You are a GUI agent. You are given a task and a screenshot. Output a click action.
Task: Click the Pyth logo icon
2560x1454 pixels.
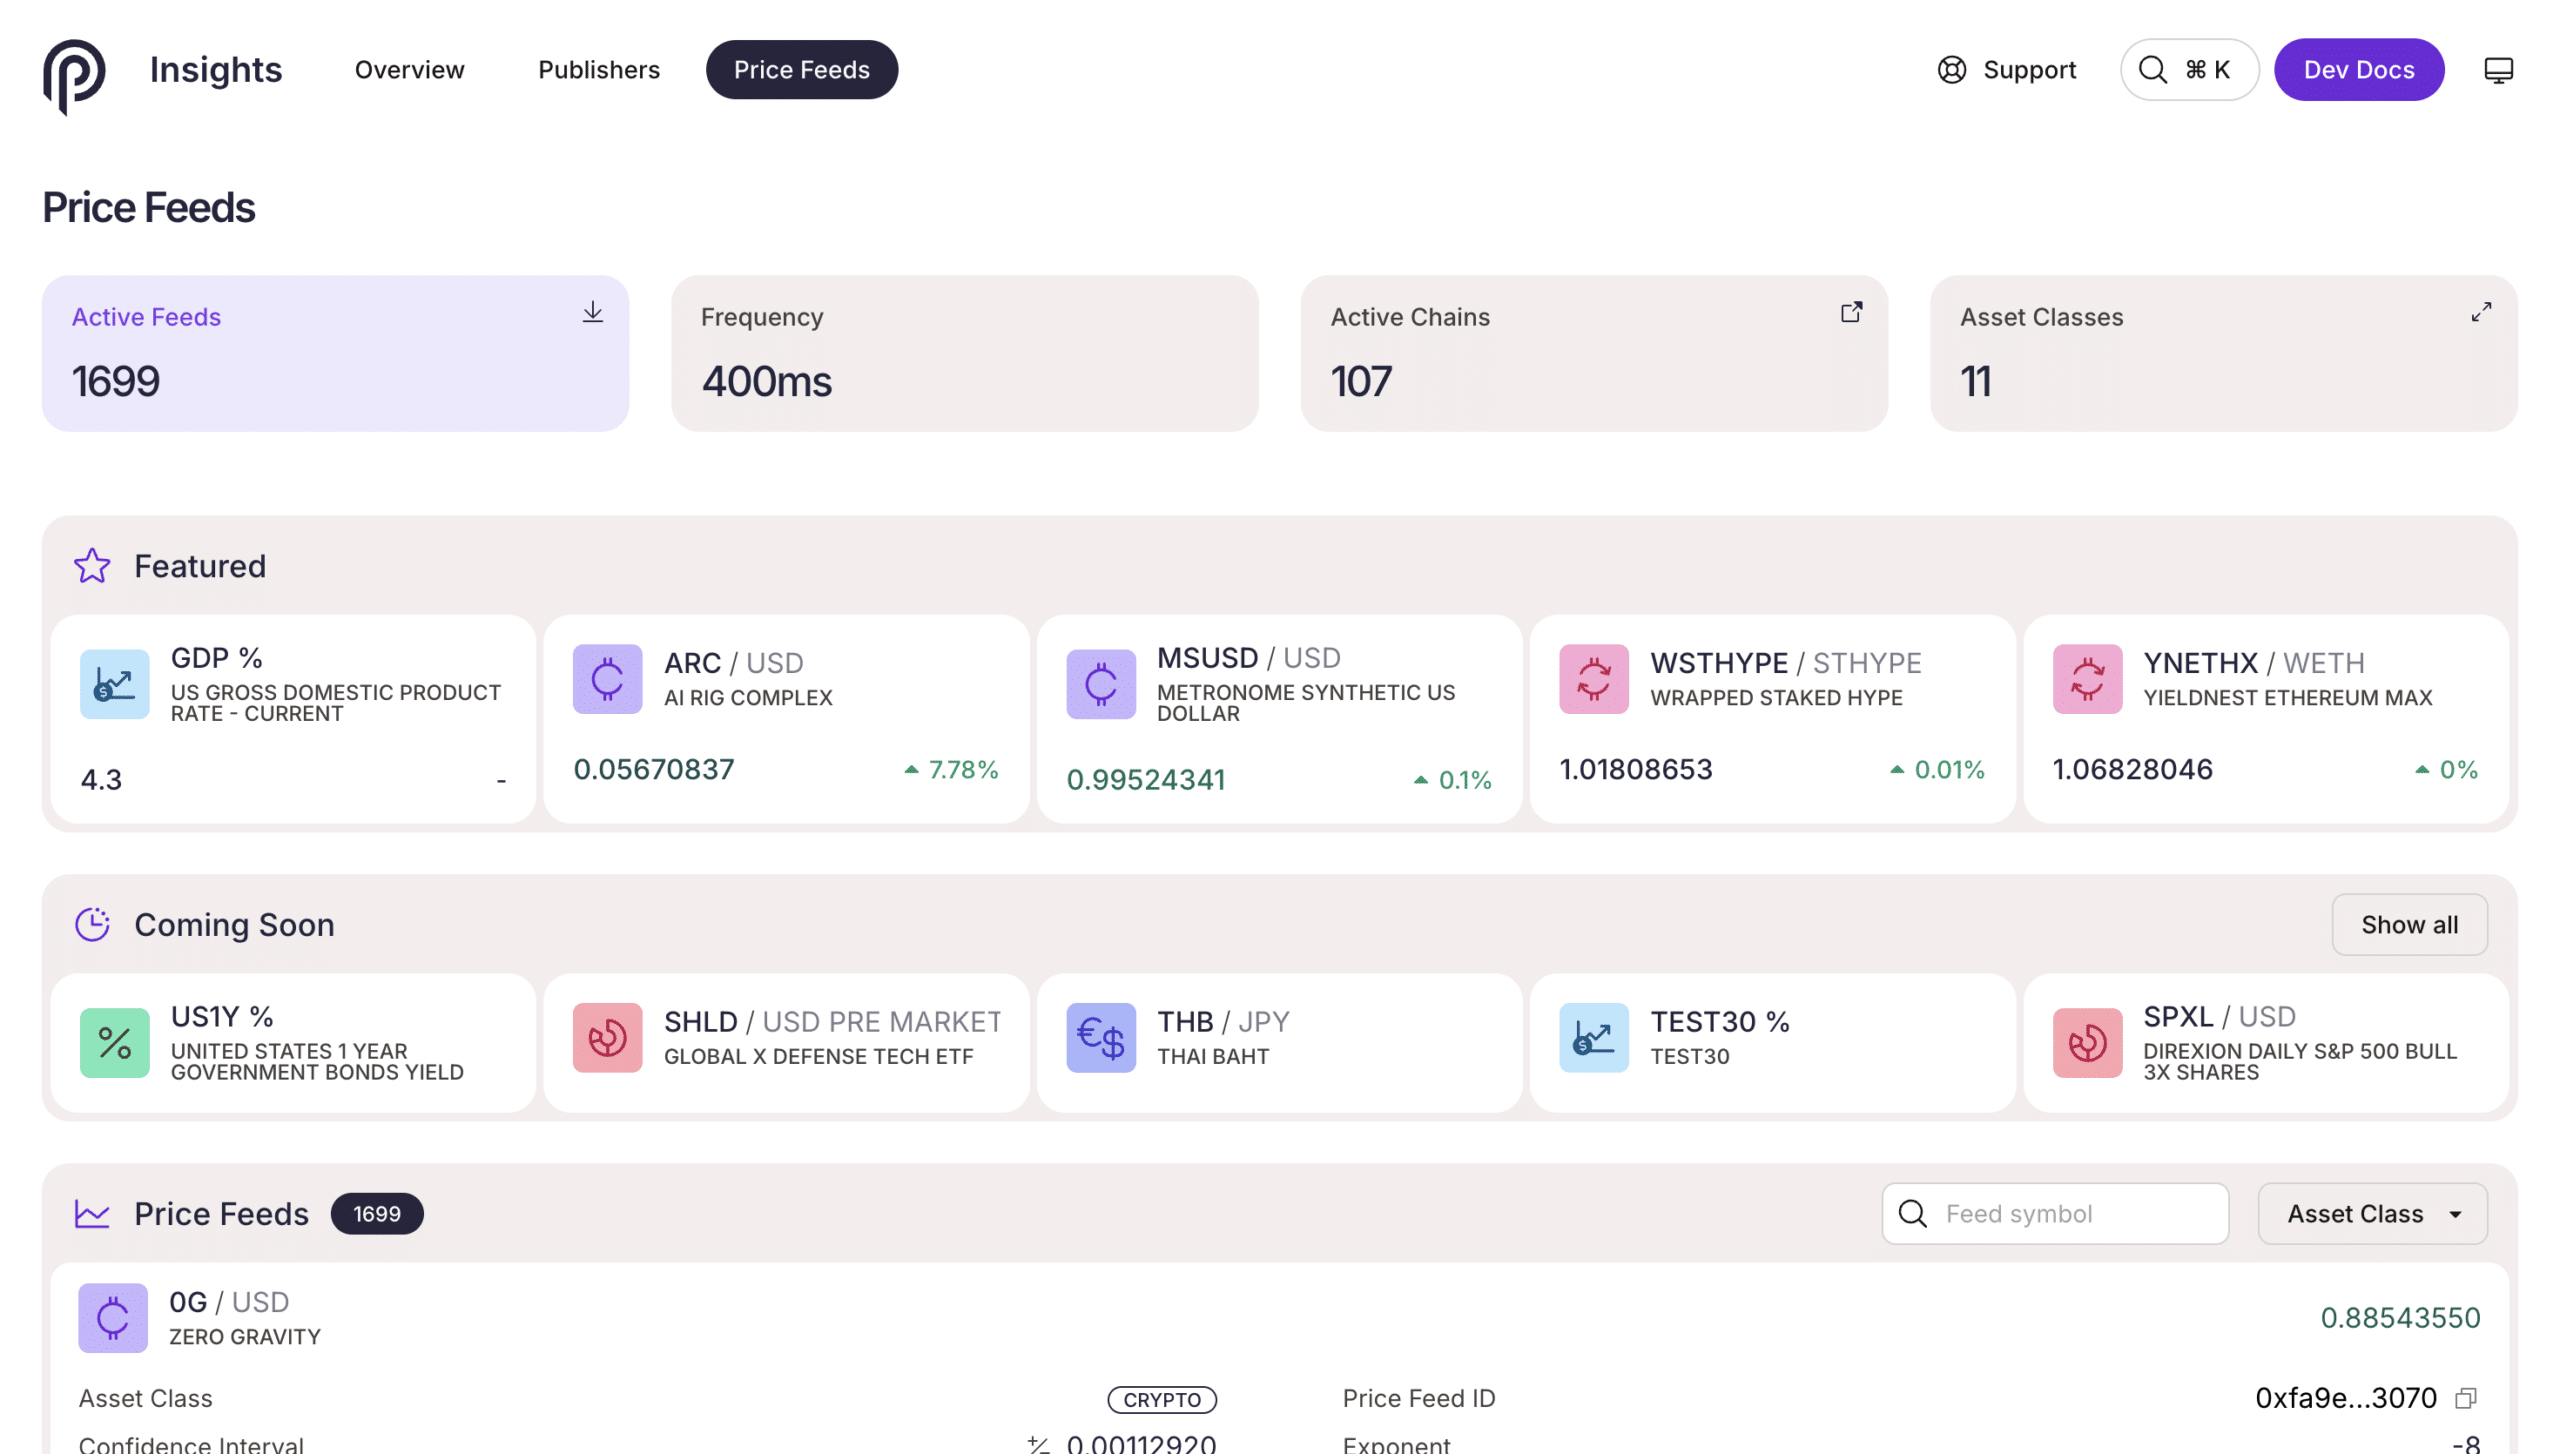coord(73,73)
